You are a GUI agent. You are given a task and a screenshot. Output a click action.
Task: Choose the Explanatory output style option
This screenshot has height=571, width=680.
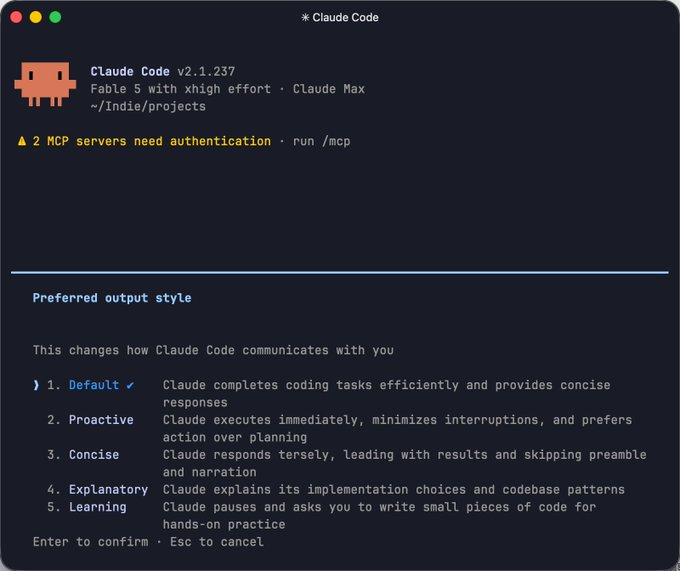(x=108, y=489)
